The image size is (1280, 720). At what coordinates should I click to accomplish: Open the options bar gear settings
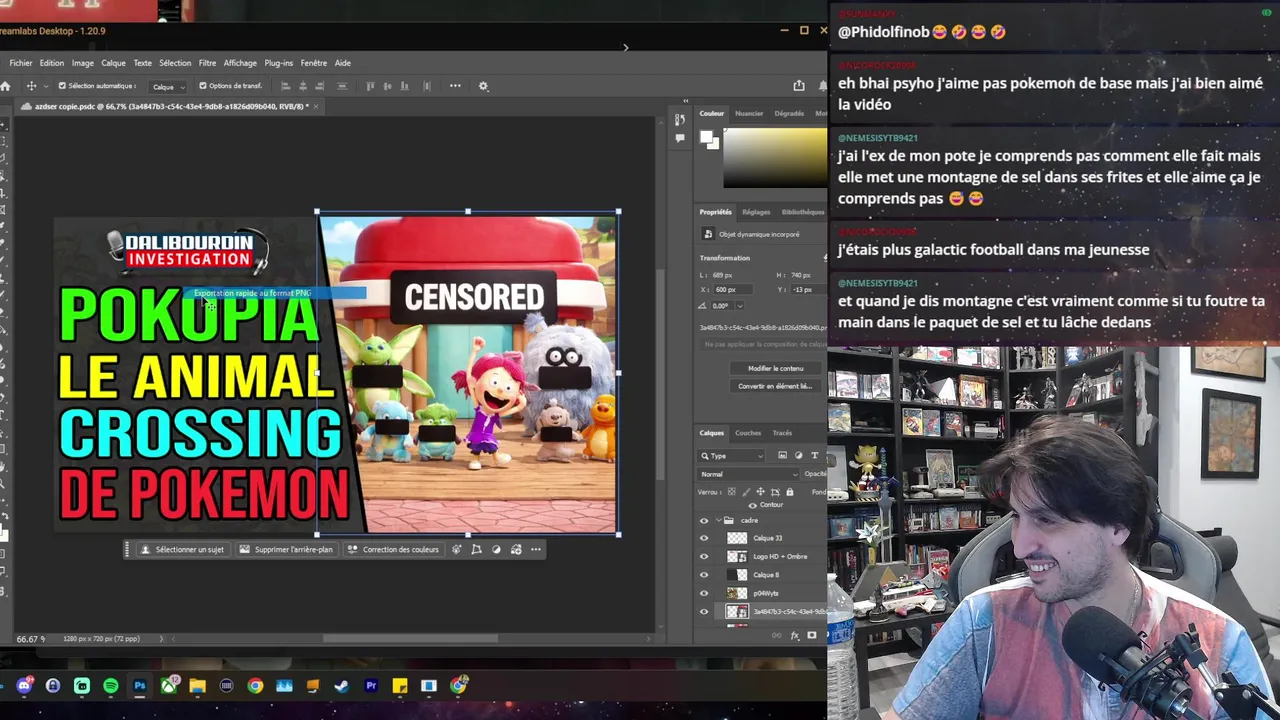click(483, 86)
